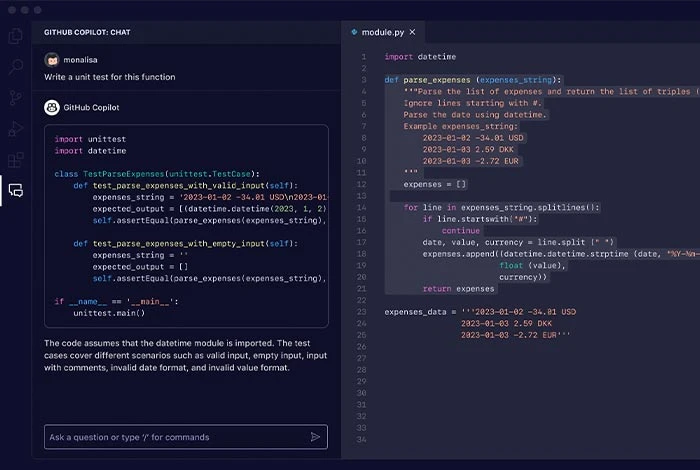This screenshot has width=700, height=470.
Task: Click 'for line in expenses_string.splitlines()' line
Action: pyautogui.click(x=501, y=208)
